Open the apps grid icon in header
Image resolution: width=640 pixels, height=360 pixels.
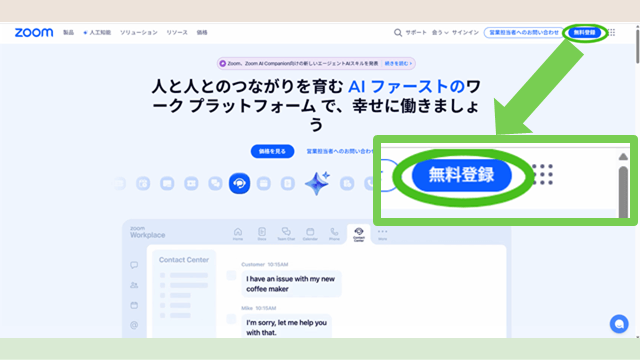[611, 33]
